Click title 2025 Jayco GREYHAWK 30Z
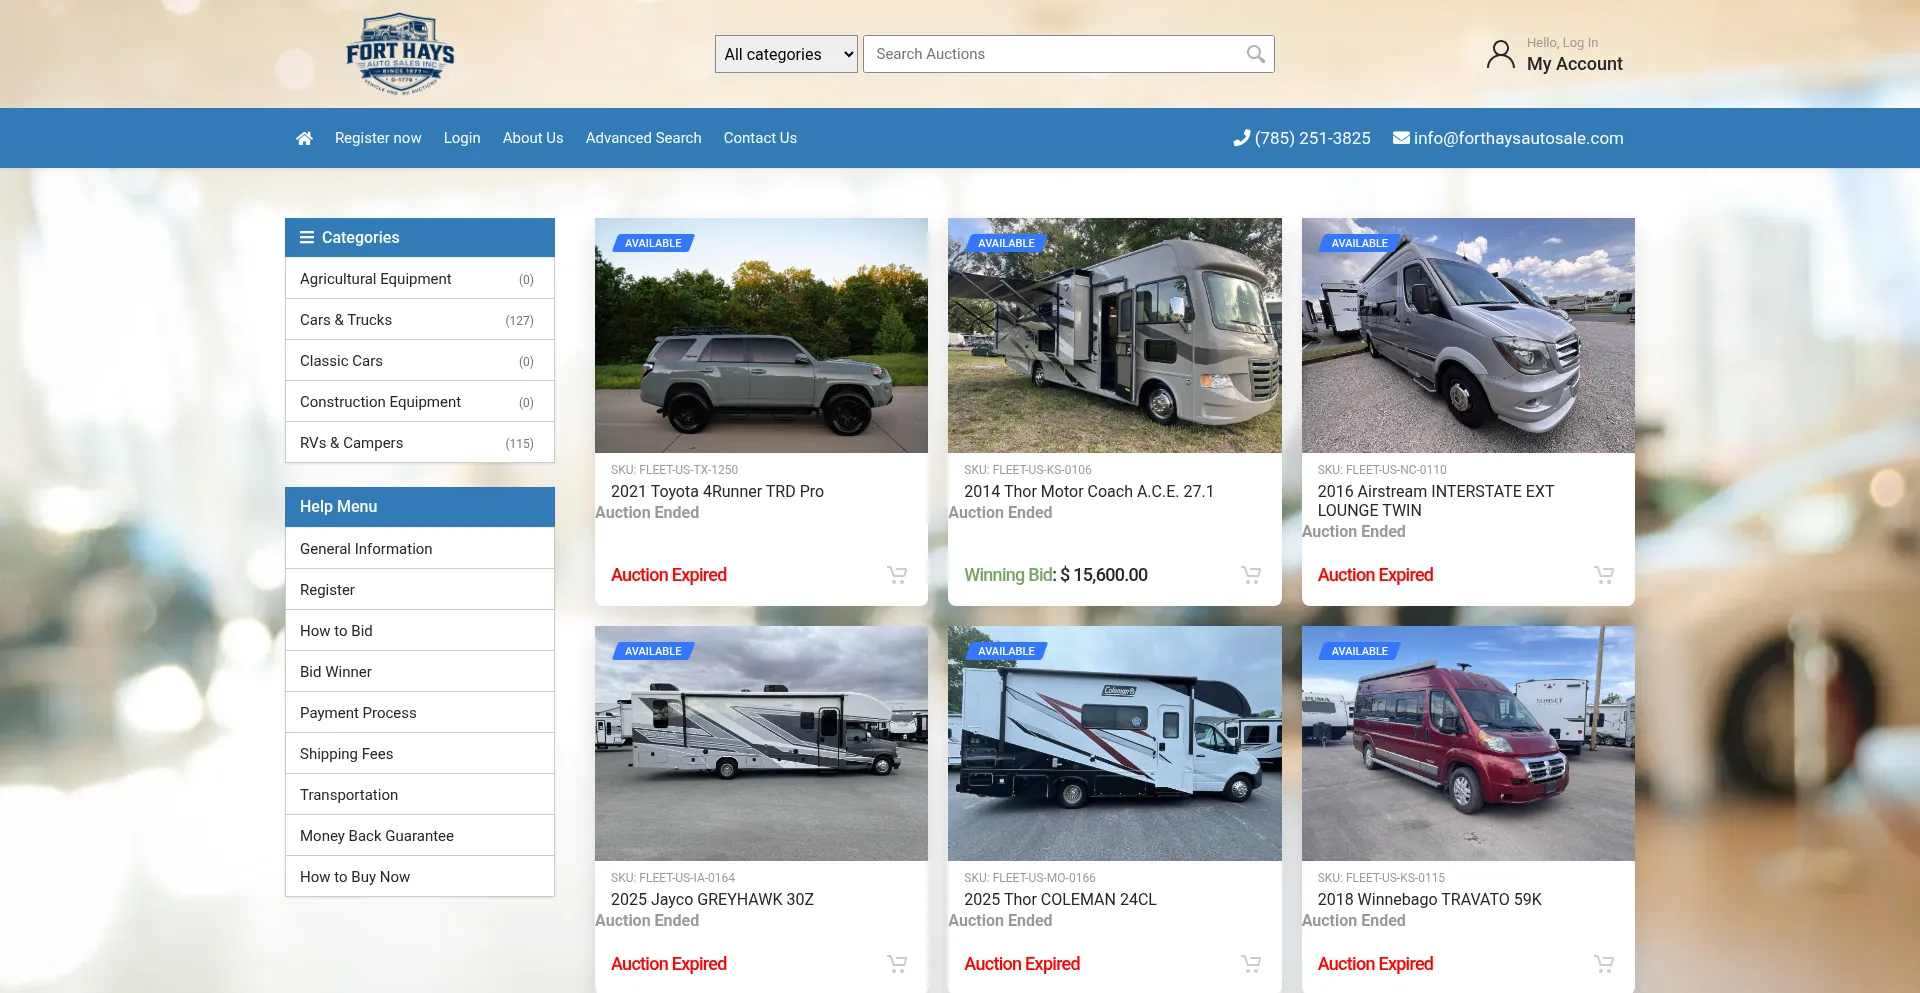Image resolution: width=1920 pixels, height=993 pixels. tap(712, 900)
